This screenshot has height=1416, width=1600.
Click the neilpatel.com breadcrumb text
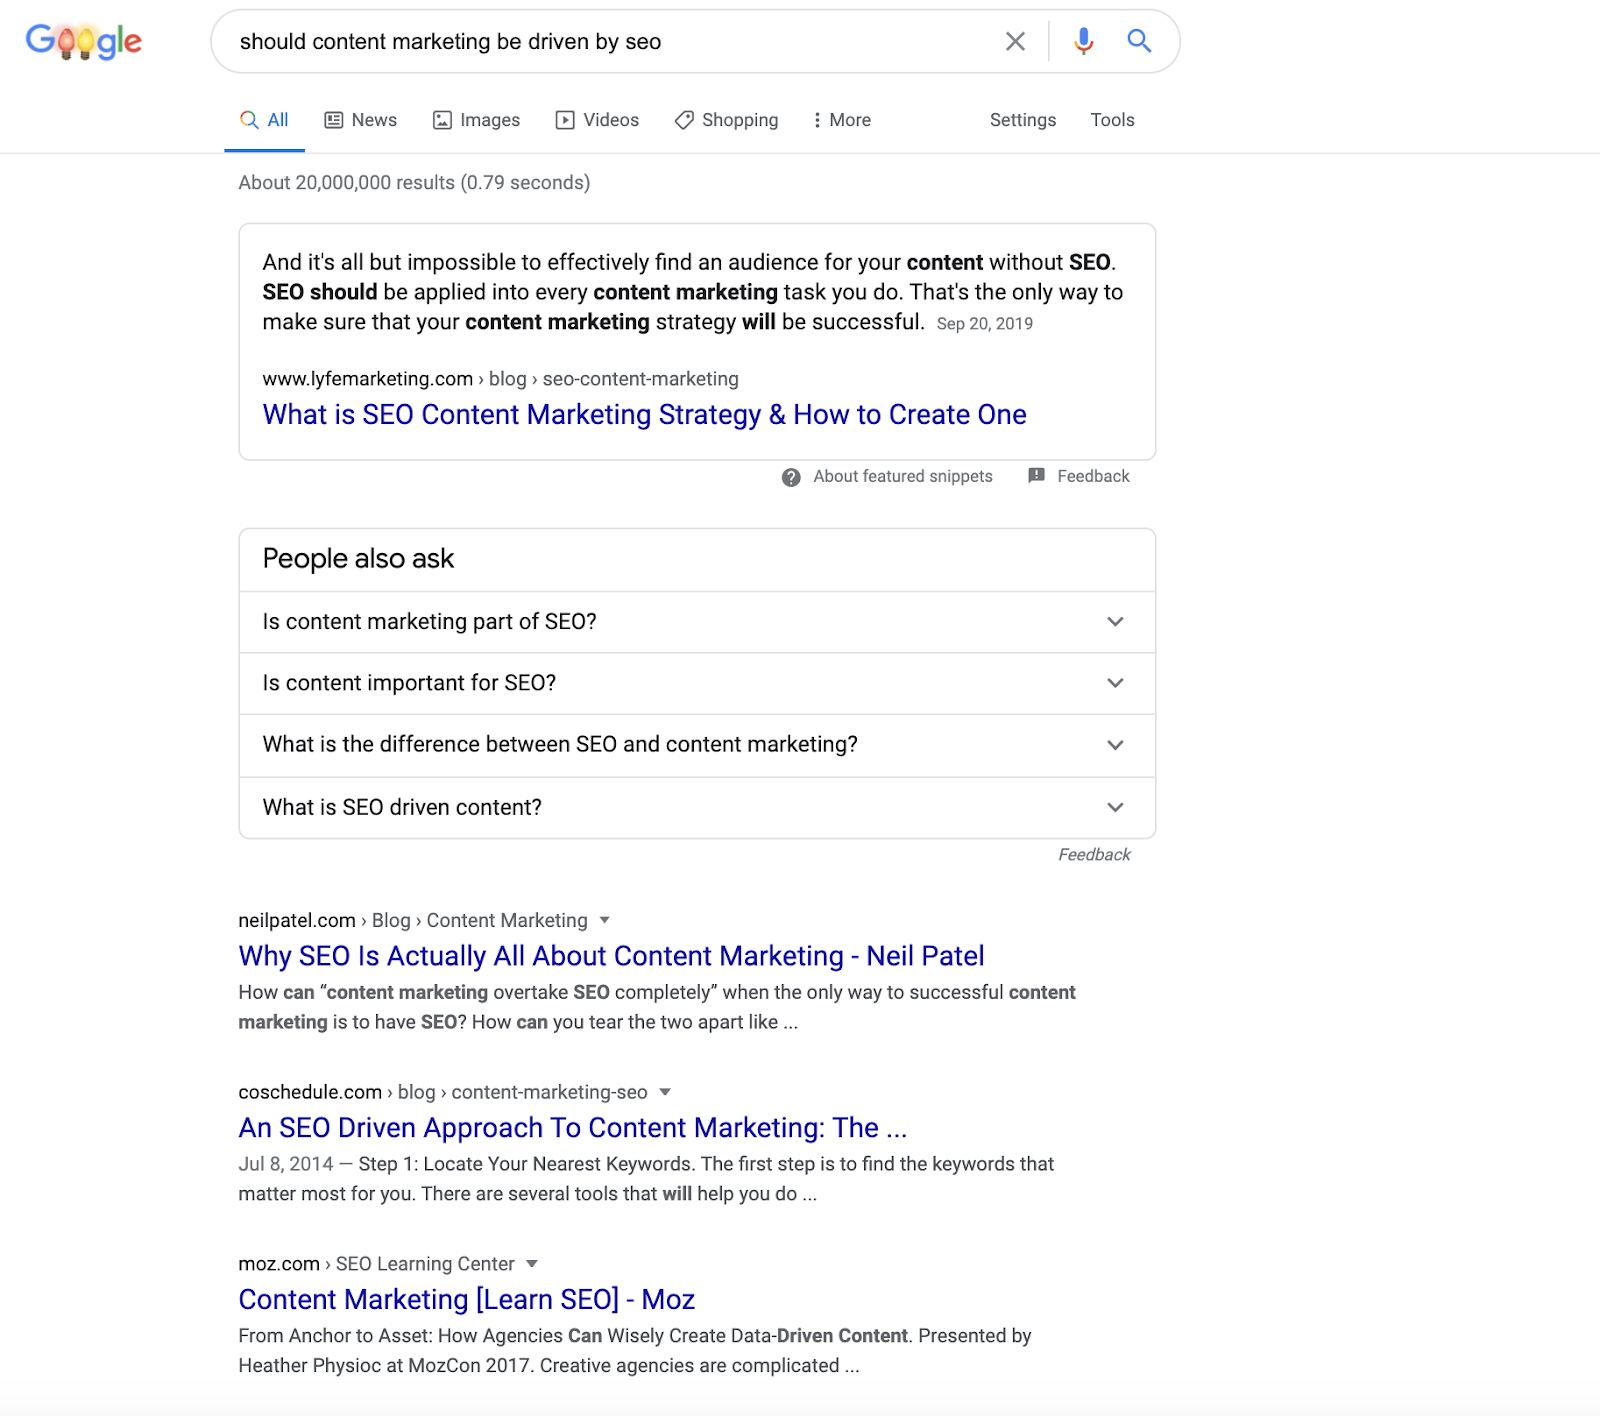(413, 920)
